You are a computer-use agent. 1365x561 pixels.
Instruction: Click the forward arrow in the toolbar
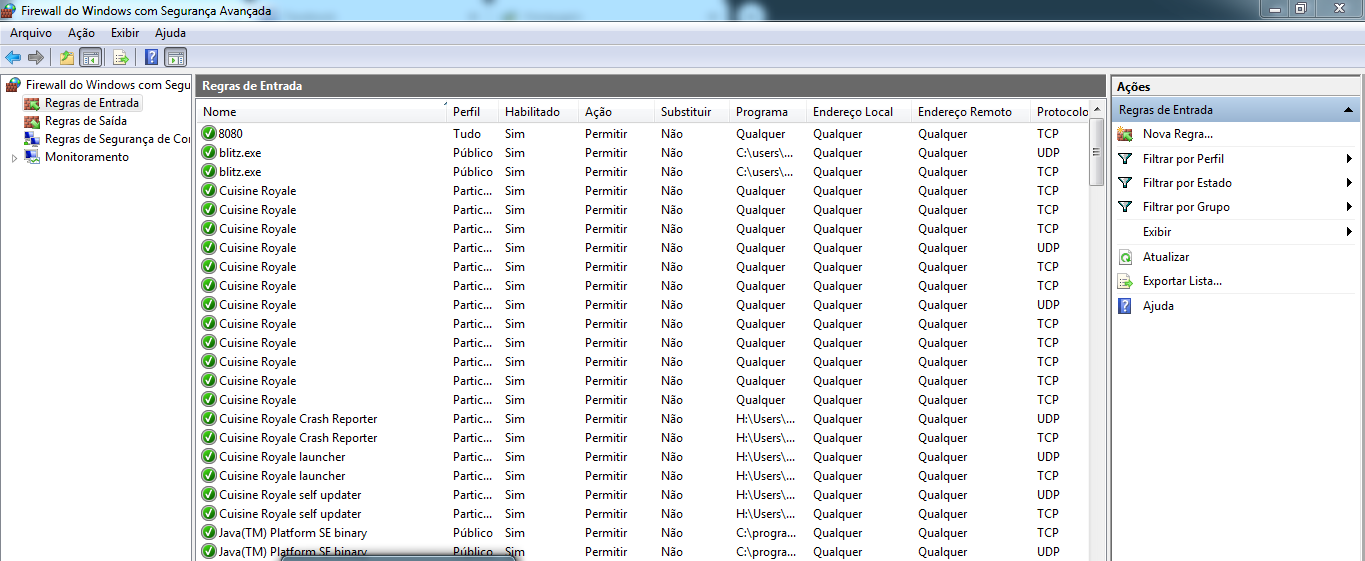pyautogui.click(x=36, y=57)
